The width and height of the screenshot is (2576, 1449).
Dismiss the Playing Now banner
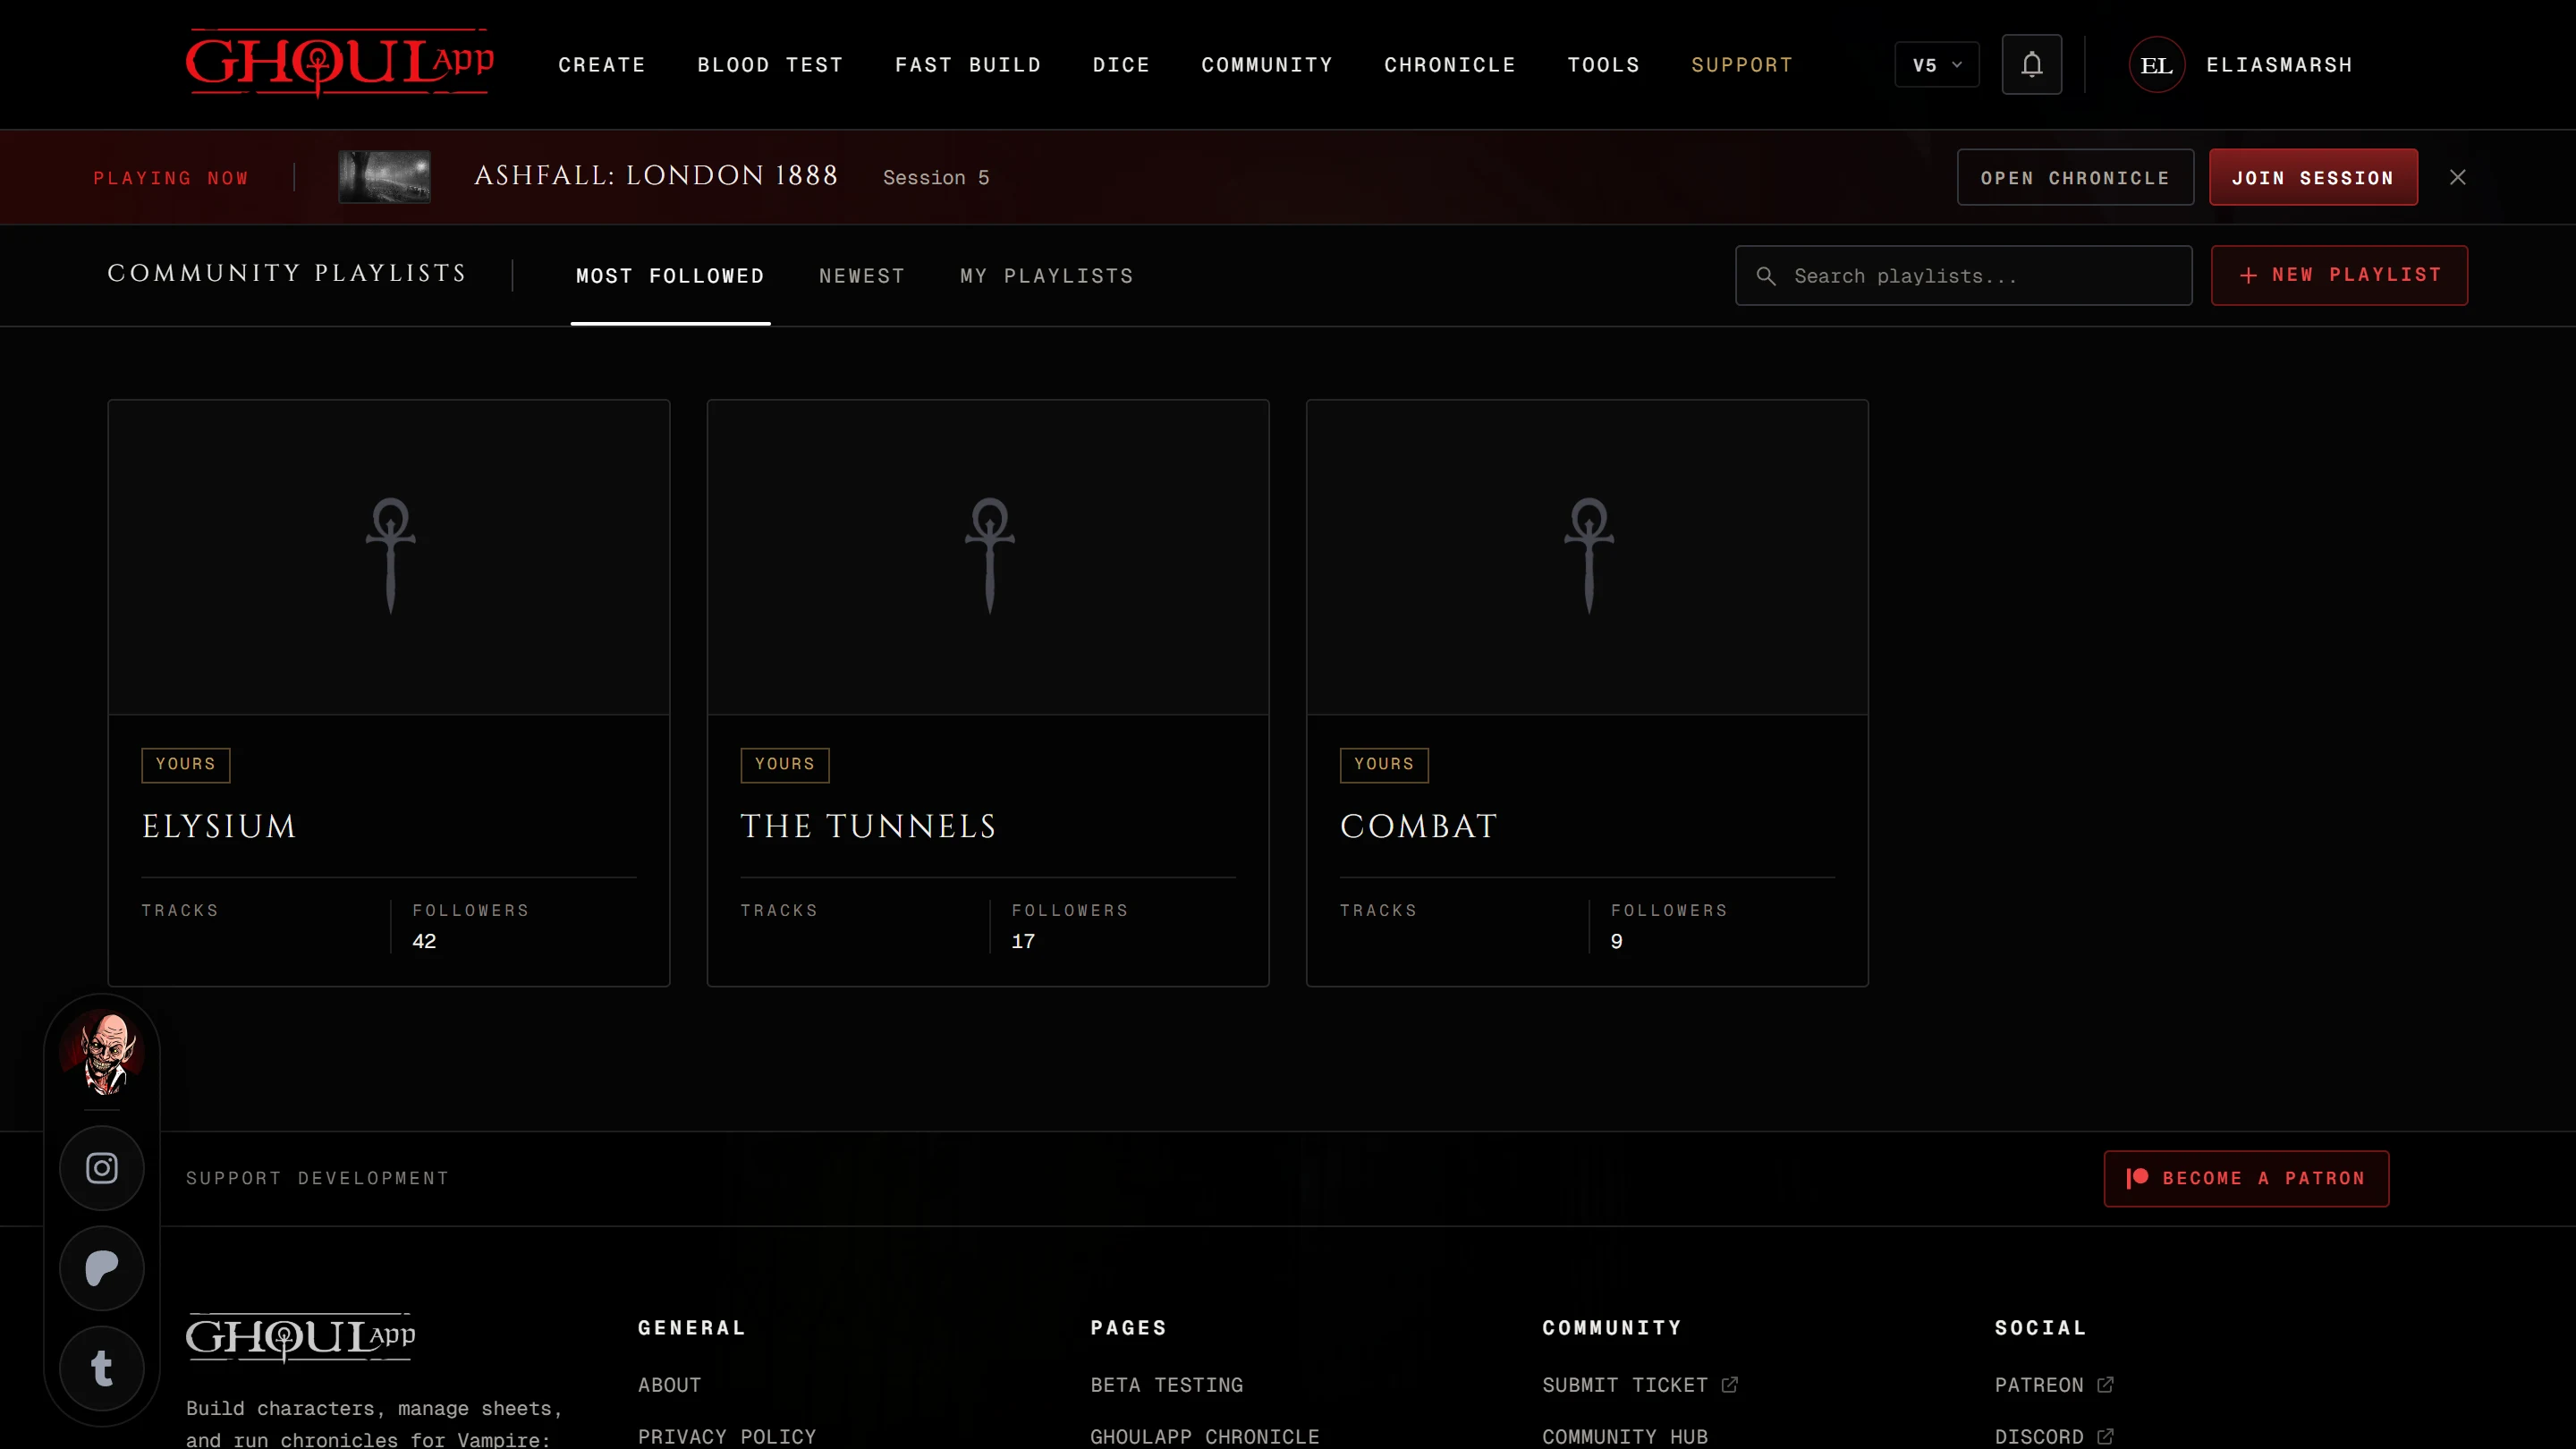pyautogui.click(x=2457, y=177)
